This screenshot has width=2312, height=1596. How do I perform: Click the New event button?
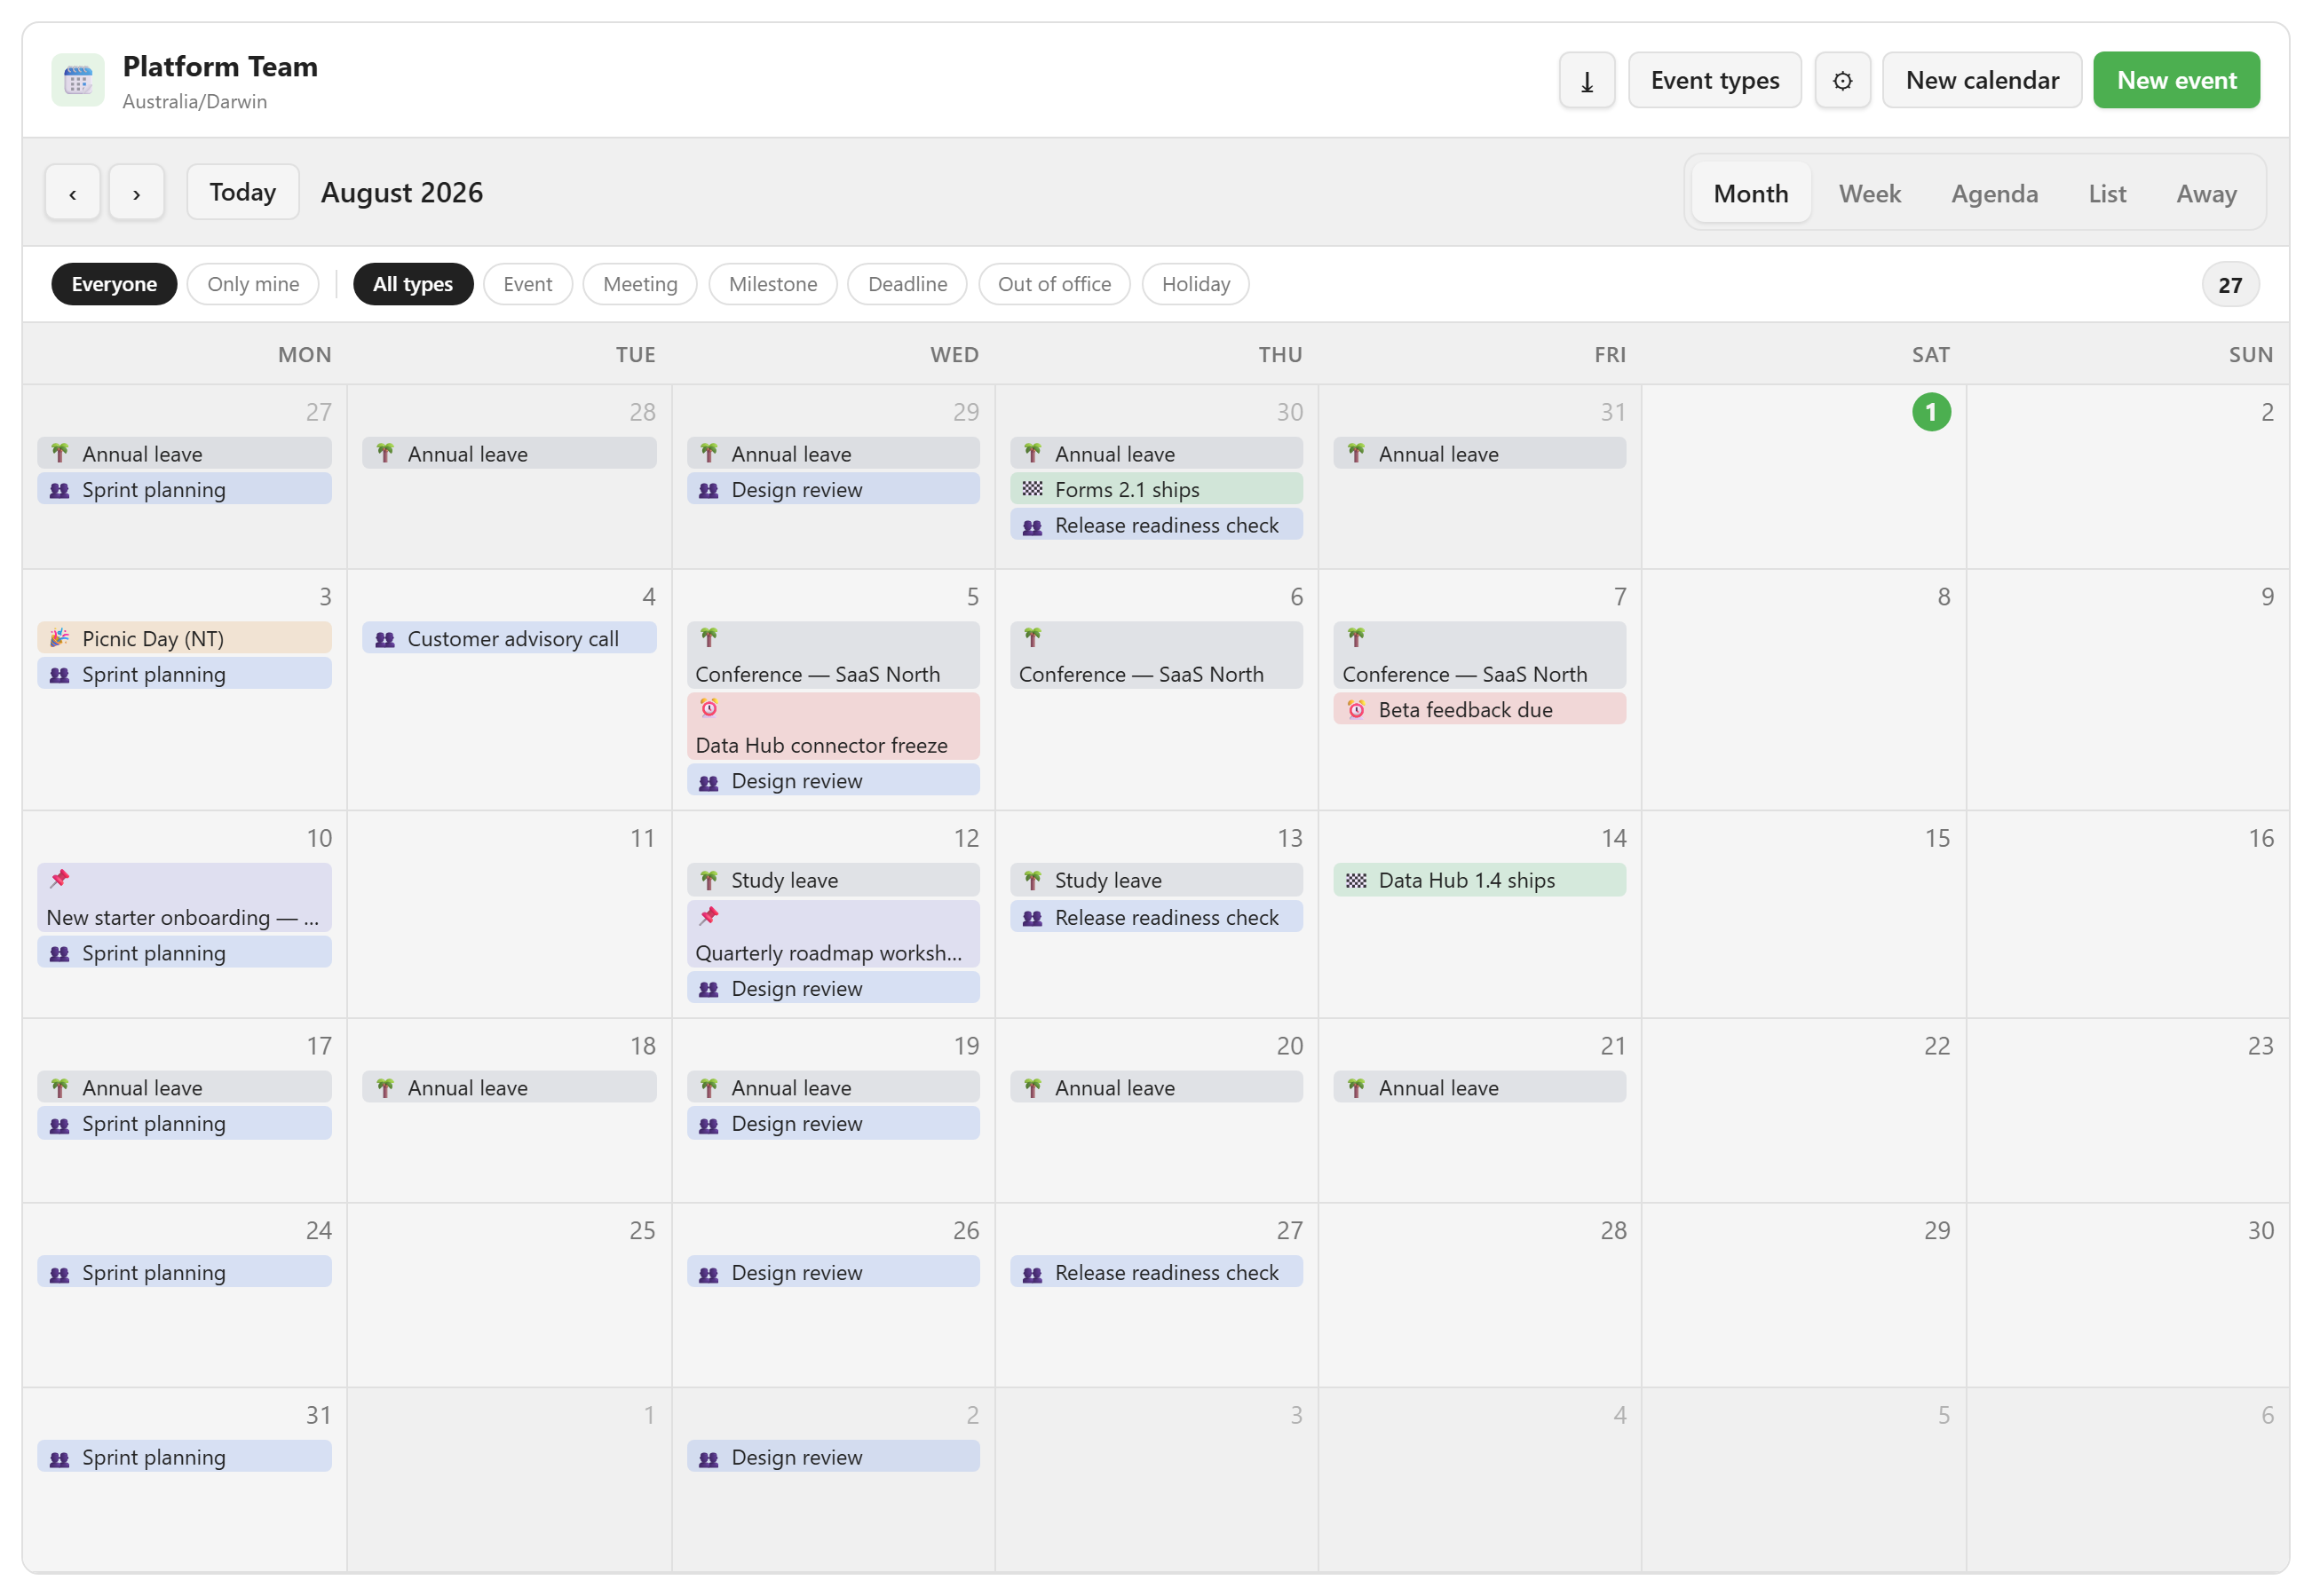point(2176,80)
